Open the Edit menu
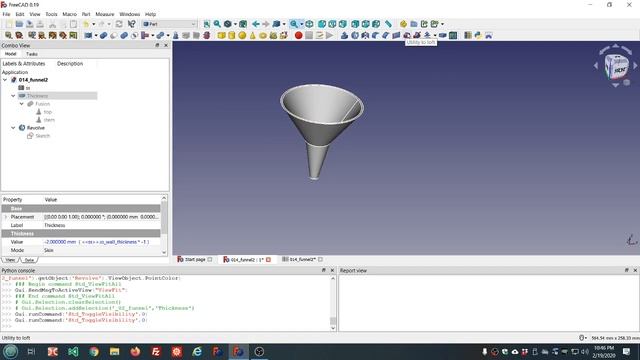 [x=20, y=14]
